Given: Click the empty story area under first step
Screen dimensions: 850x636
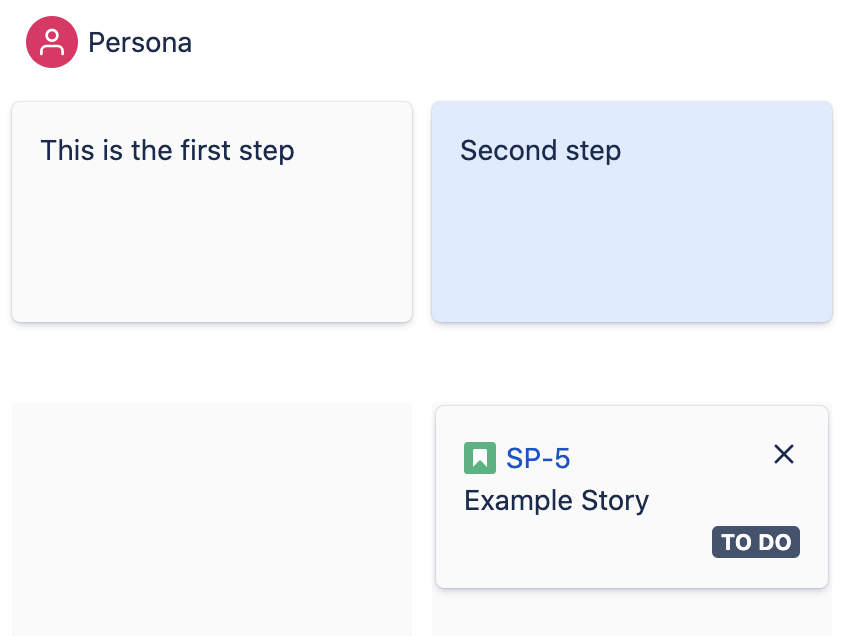Looking at the screenshot, I should (x=212, y=519).
